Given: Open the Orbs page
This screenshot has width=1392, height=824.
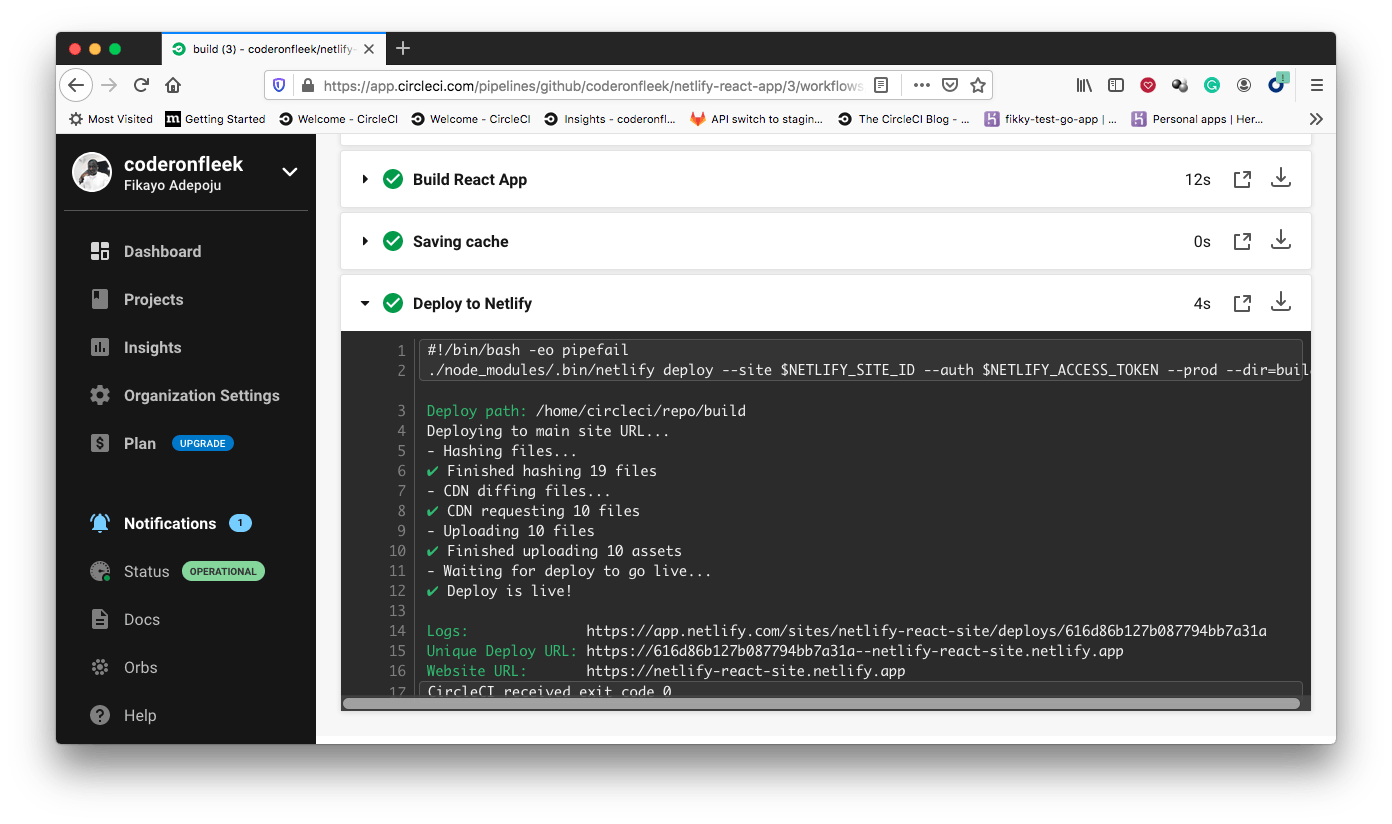Looking at the screenshot, I should point(140,667).
